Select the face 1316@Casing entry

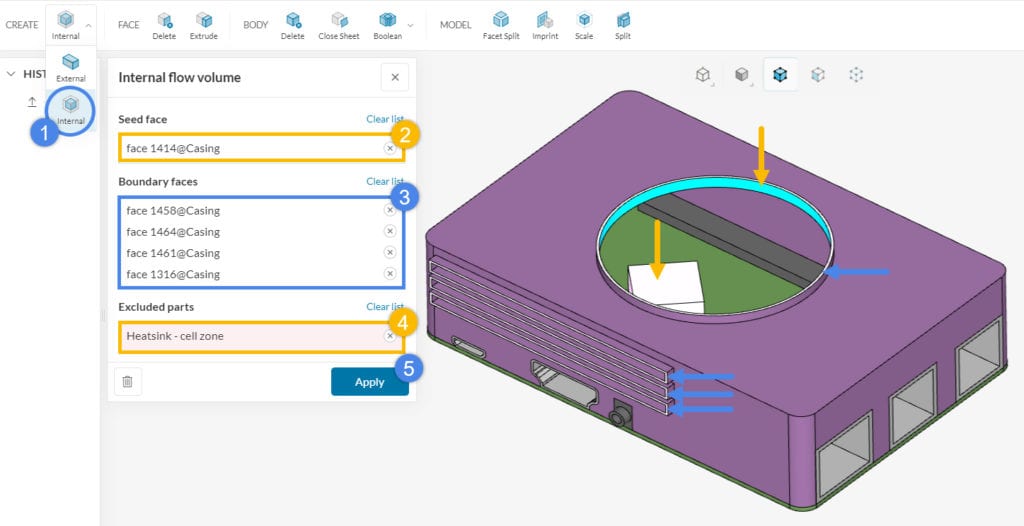pos(261,274)
